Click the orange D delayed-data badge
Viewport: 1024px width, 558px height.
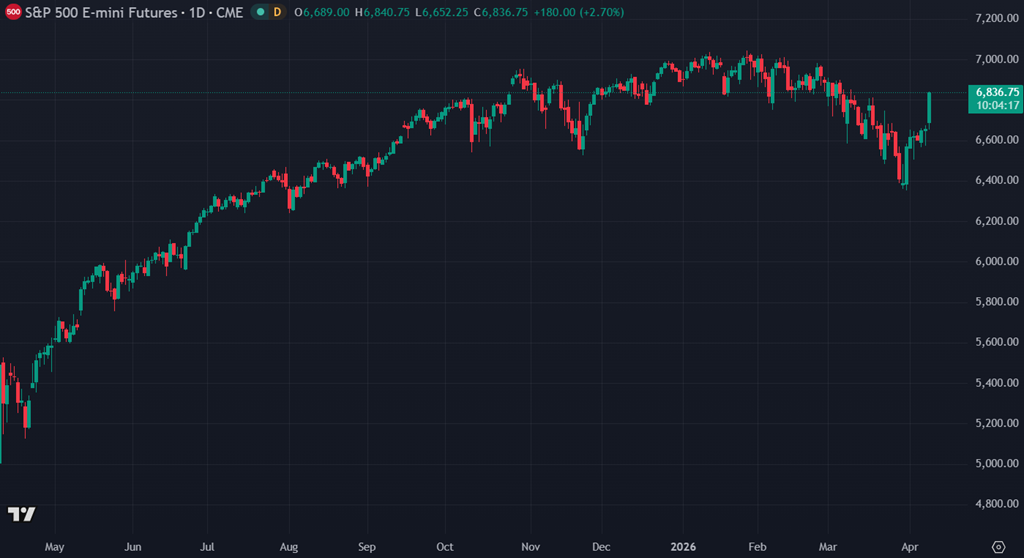click(277, 12)
